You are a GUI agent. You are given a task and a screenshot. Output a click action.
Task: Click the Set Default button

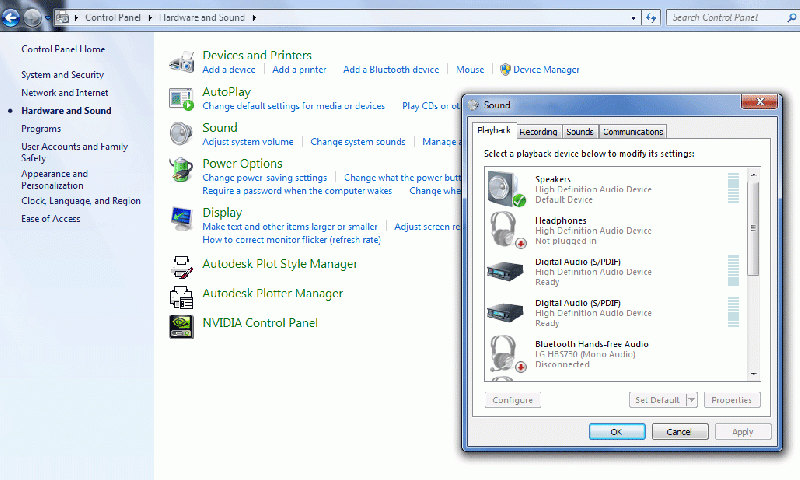pos(657,400)
